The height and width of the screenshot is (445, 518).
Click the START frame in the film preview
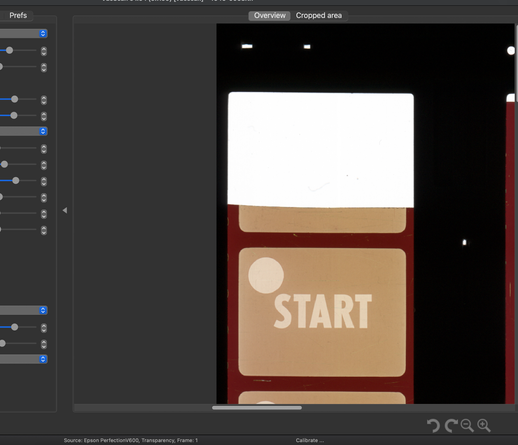point(322,312)
